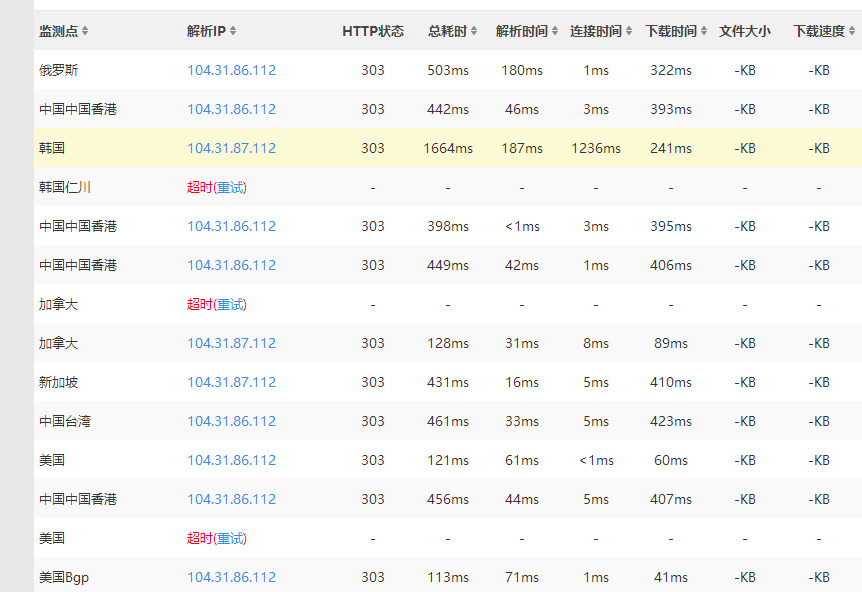Click sort arrows beside 解析IP header
Screen dimensions: 862x592
[233, 31]
